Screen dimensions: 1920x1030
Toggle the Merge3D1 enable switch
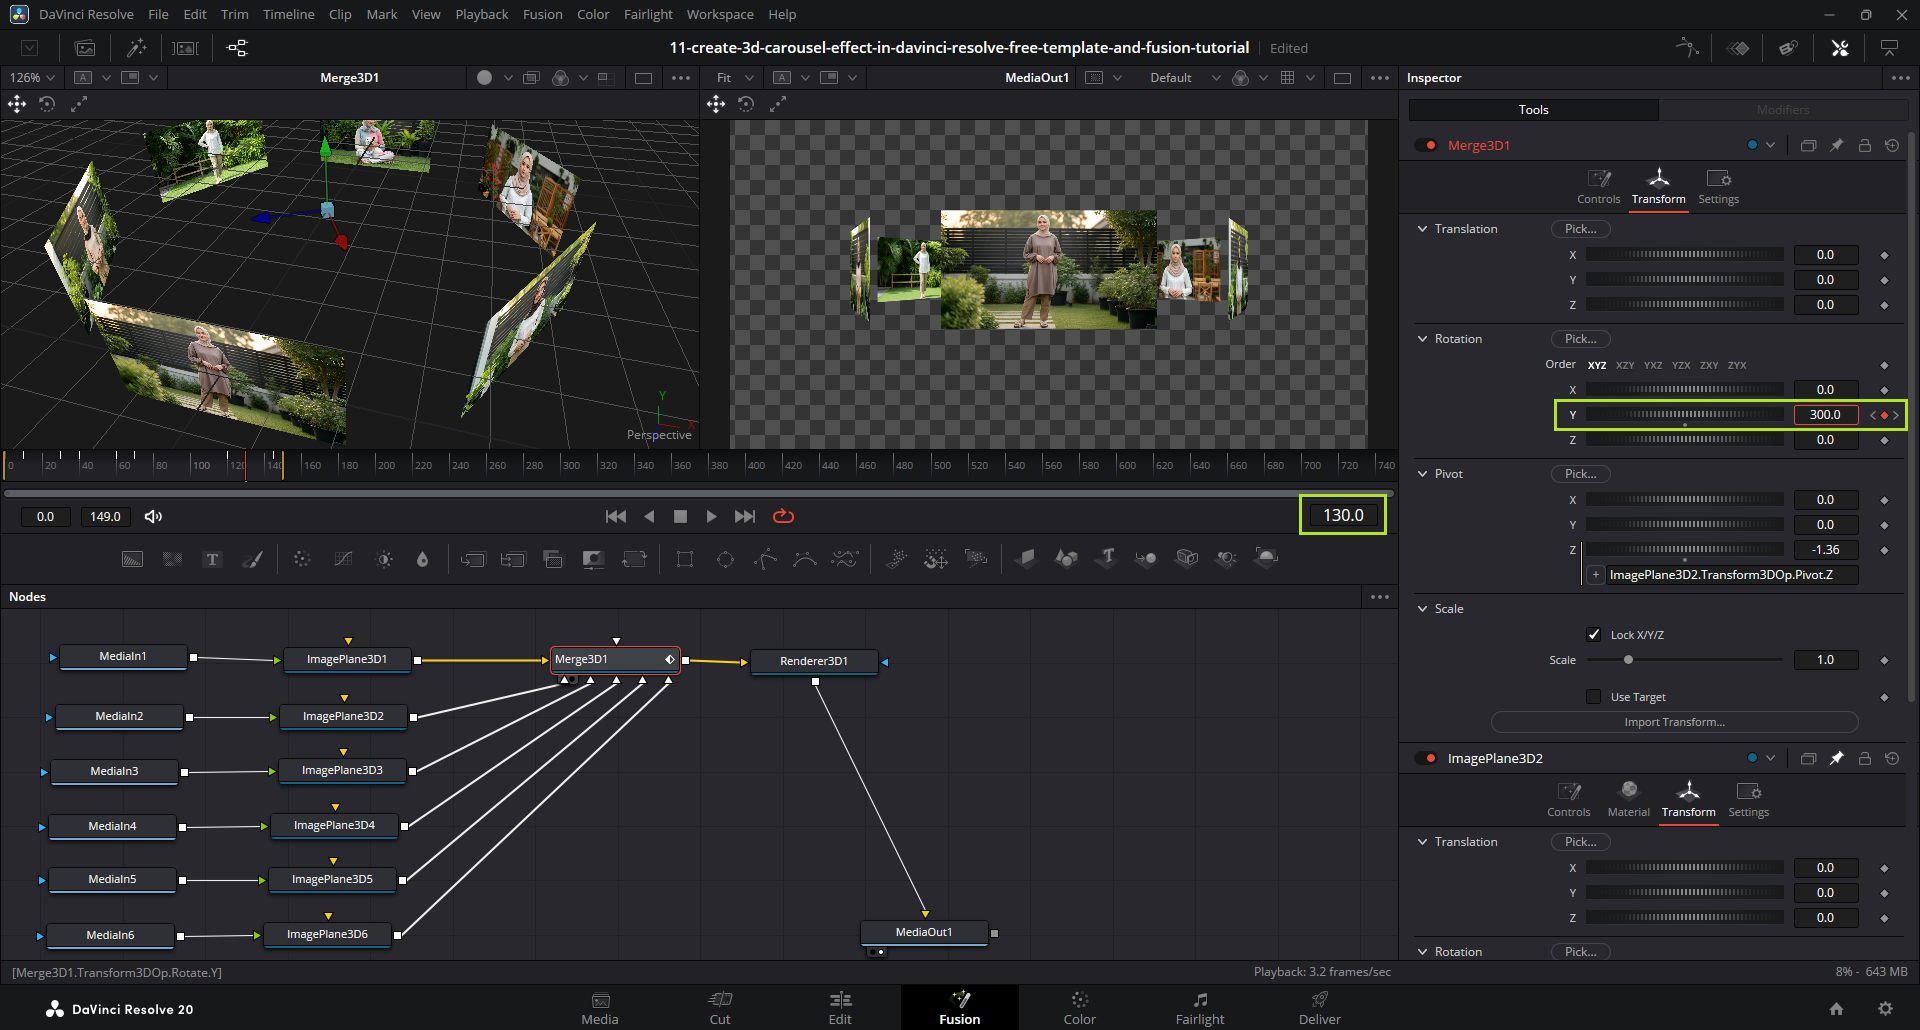1425,146
